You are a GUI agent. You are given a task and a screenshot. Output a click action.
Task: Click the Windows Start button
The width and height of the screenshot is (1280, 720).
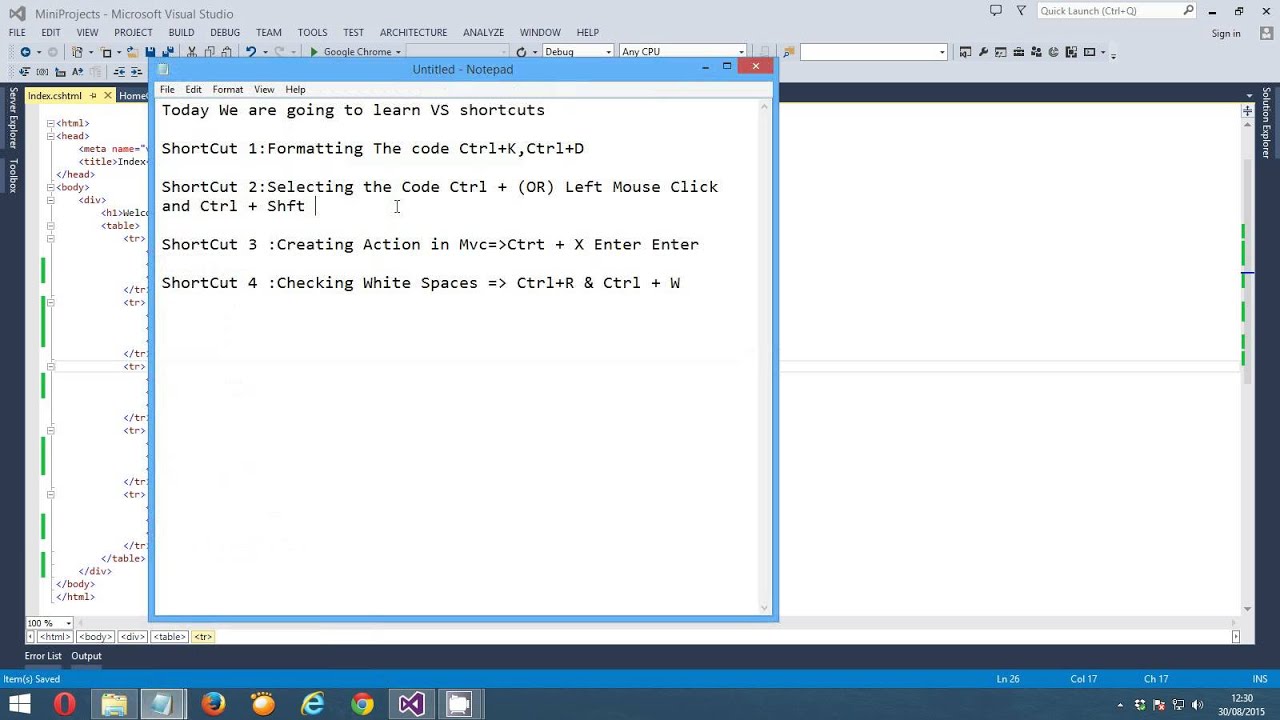[x=19, y=704]
